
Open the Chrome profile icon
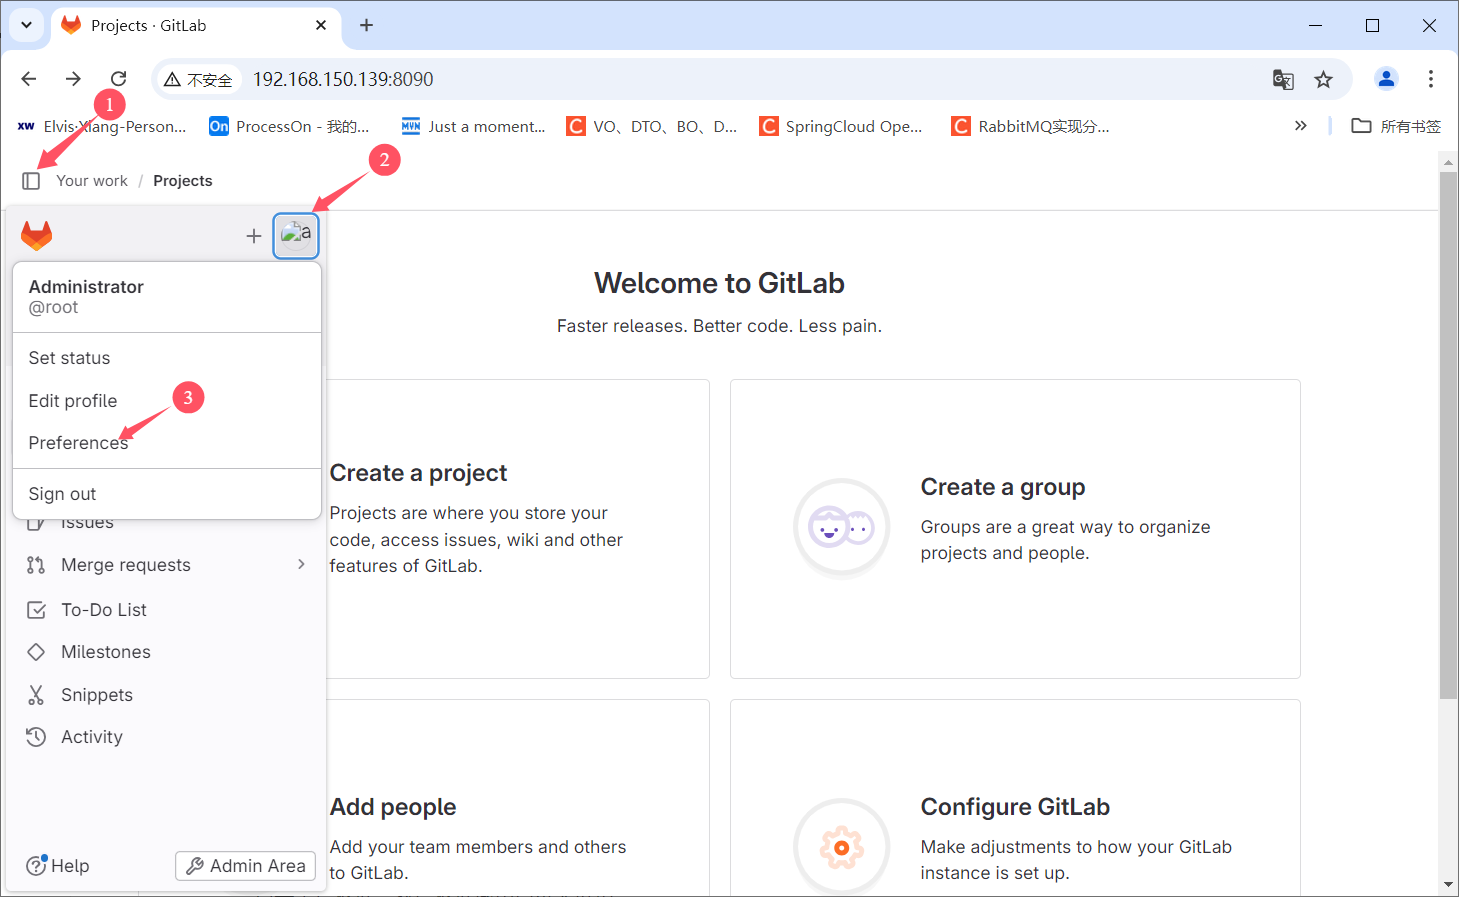click(1386, 79)
